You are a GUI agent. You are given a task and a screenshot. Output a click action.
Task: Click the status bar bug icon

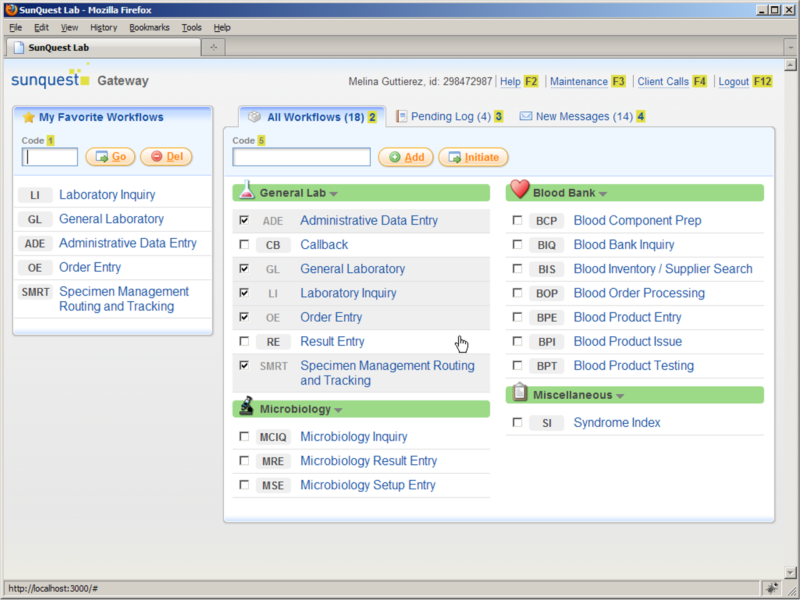click(772, 587)
